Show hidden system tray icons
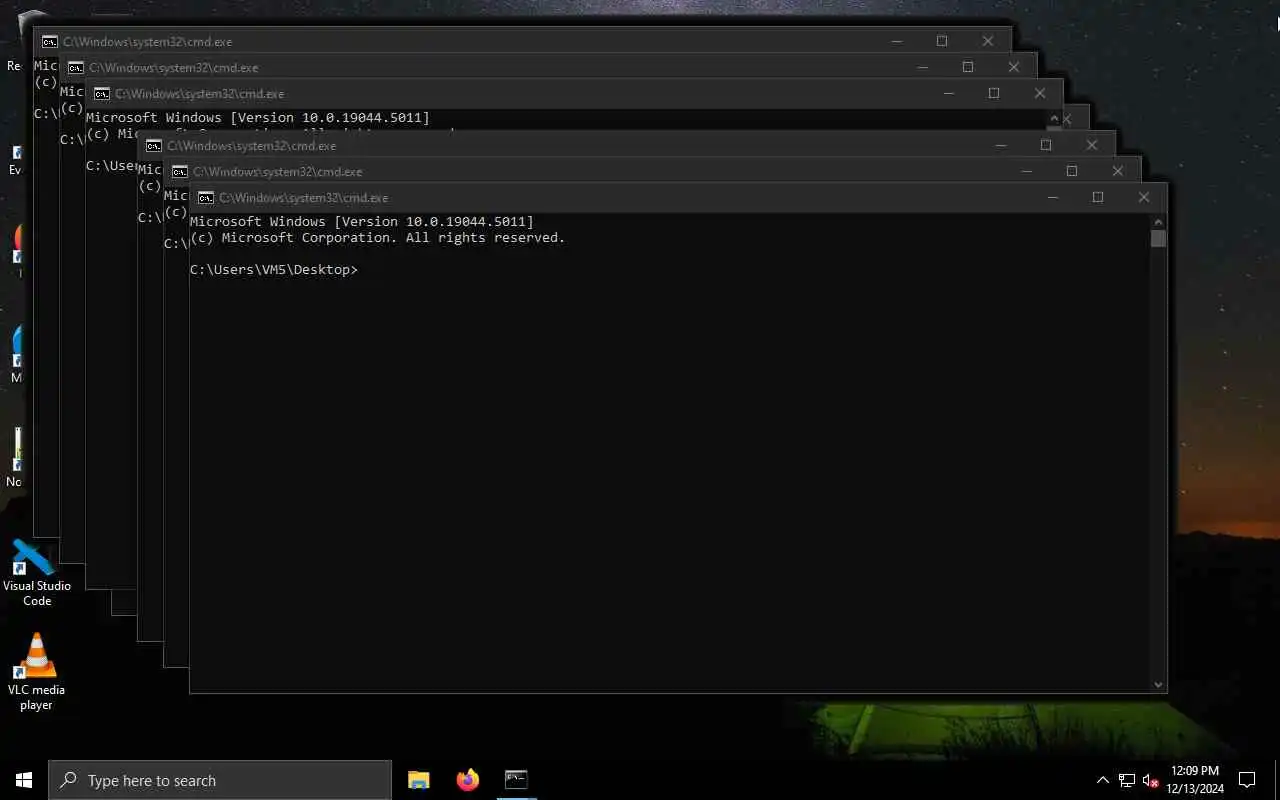Viewport: 1280px width, 800px height. (x=1103, y=780)
